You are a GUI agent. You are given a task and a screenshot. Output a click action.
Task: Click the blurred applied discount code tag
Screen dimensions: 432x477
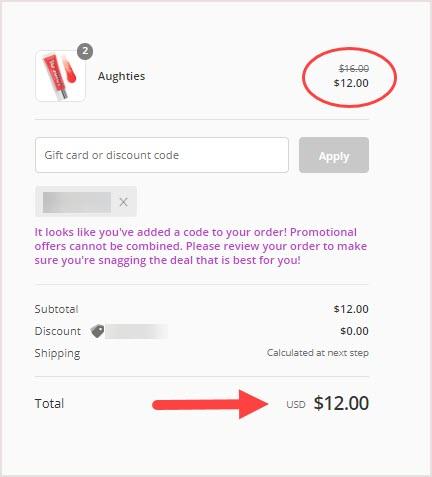[x=77, y=202]
